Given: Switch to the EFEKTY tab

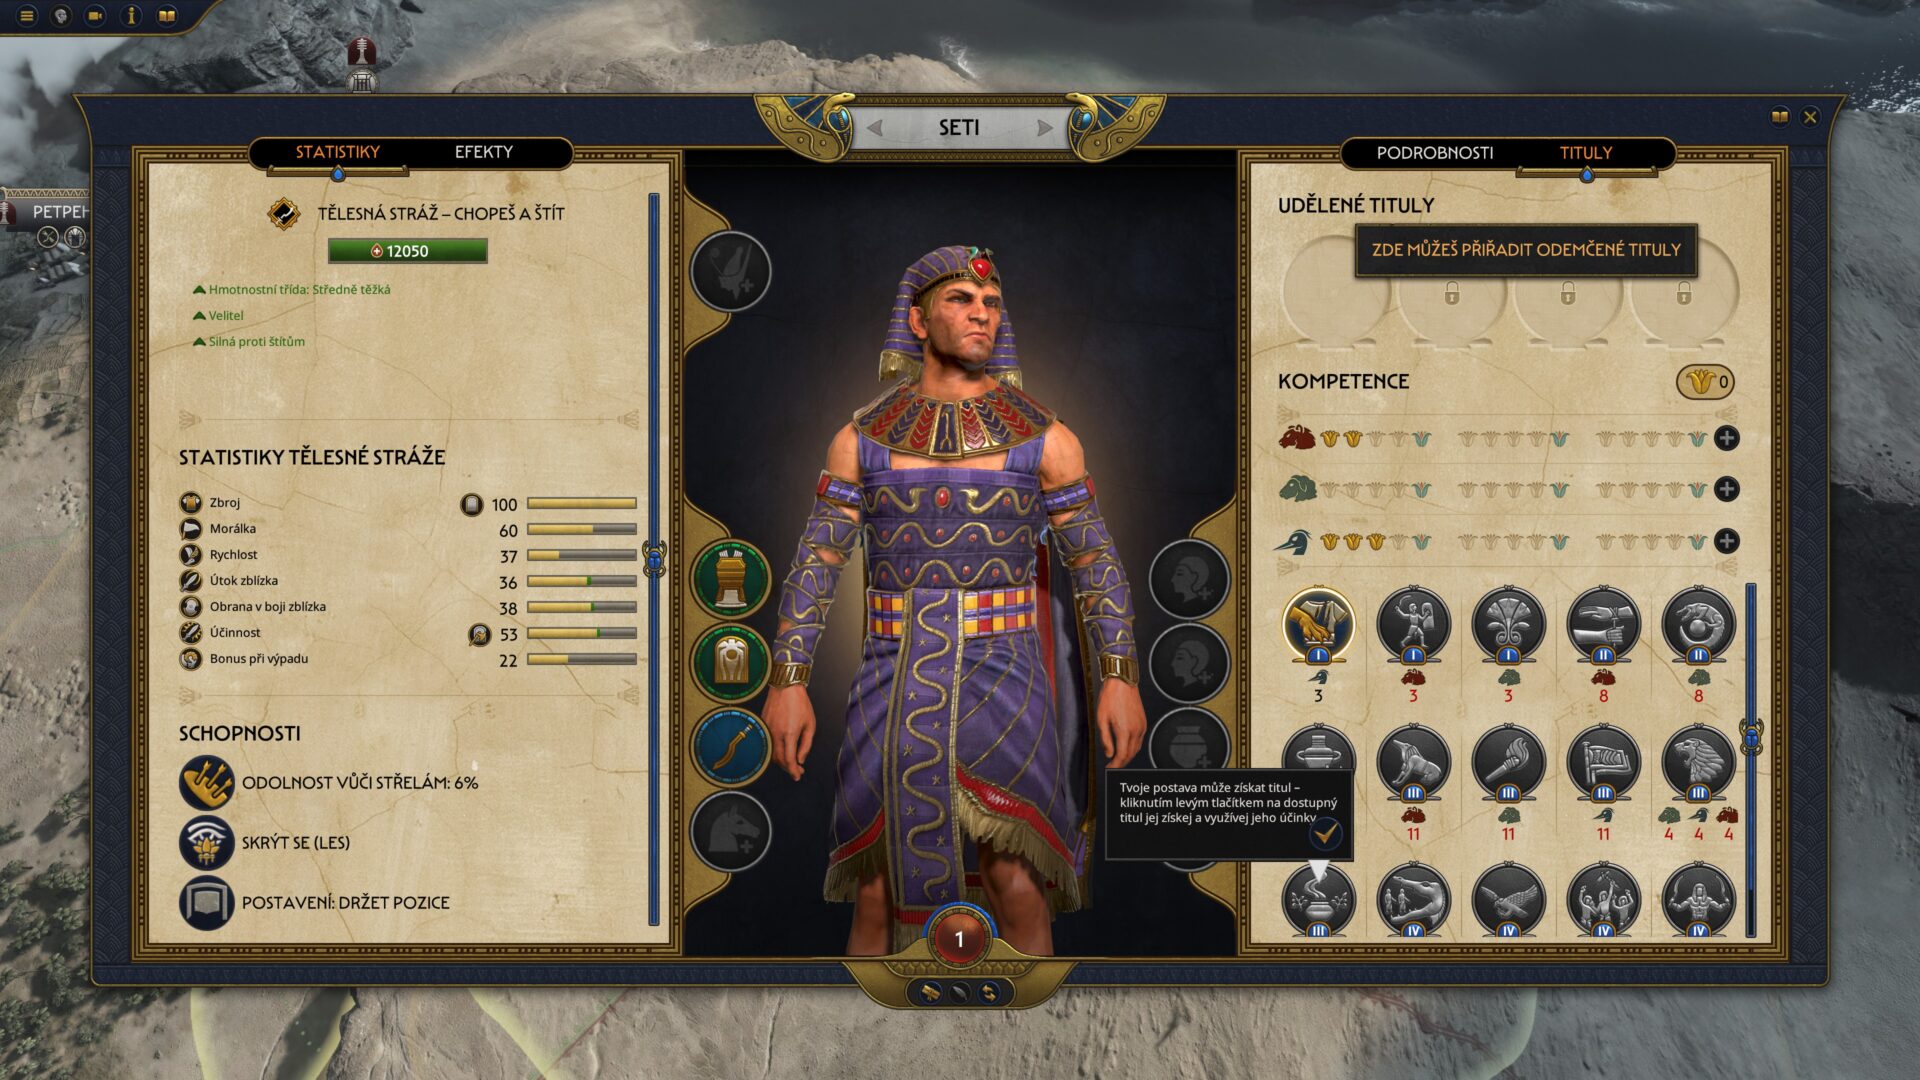Looking at the screenshot, I should 483,152.
